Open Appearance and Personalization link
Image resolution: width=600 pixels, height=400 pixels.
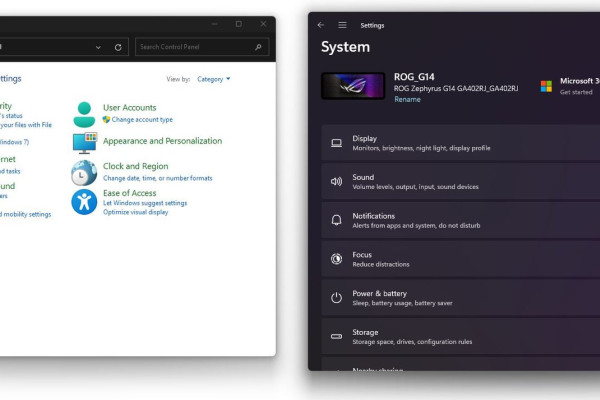pos(163,141)
